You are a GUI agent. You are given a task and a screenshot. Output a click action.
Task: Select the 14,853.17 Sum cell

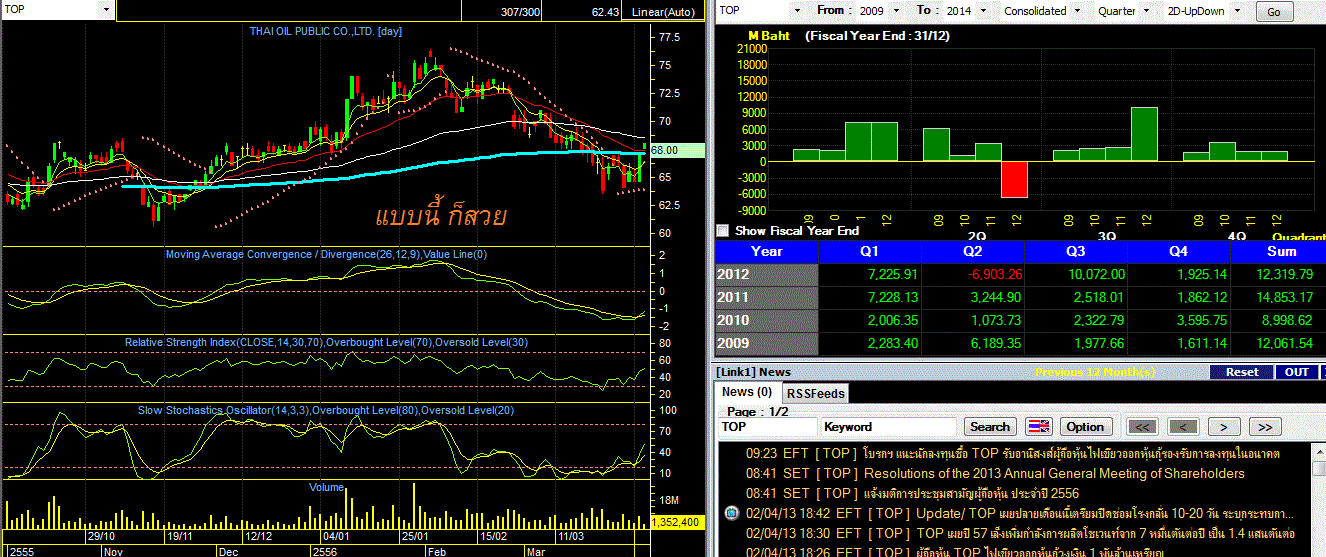[x=1278, y=297]
